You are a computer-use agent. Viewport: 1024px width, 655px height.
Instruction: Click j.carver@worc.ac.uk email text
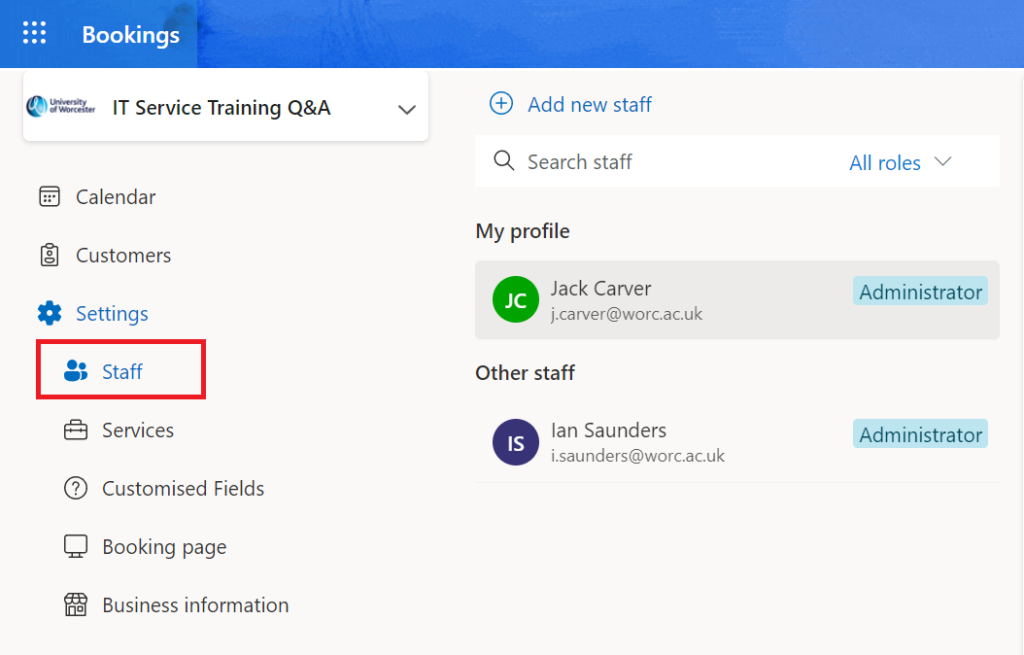click(x=626, y=314)
